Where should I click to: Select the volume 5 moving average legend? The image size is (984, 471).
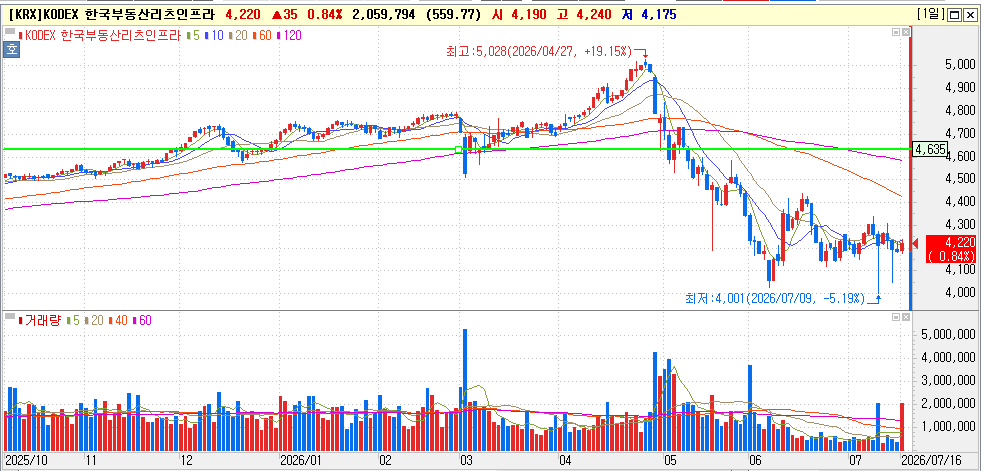(x=71, y=320)
